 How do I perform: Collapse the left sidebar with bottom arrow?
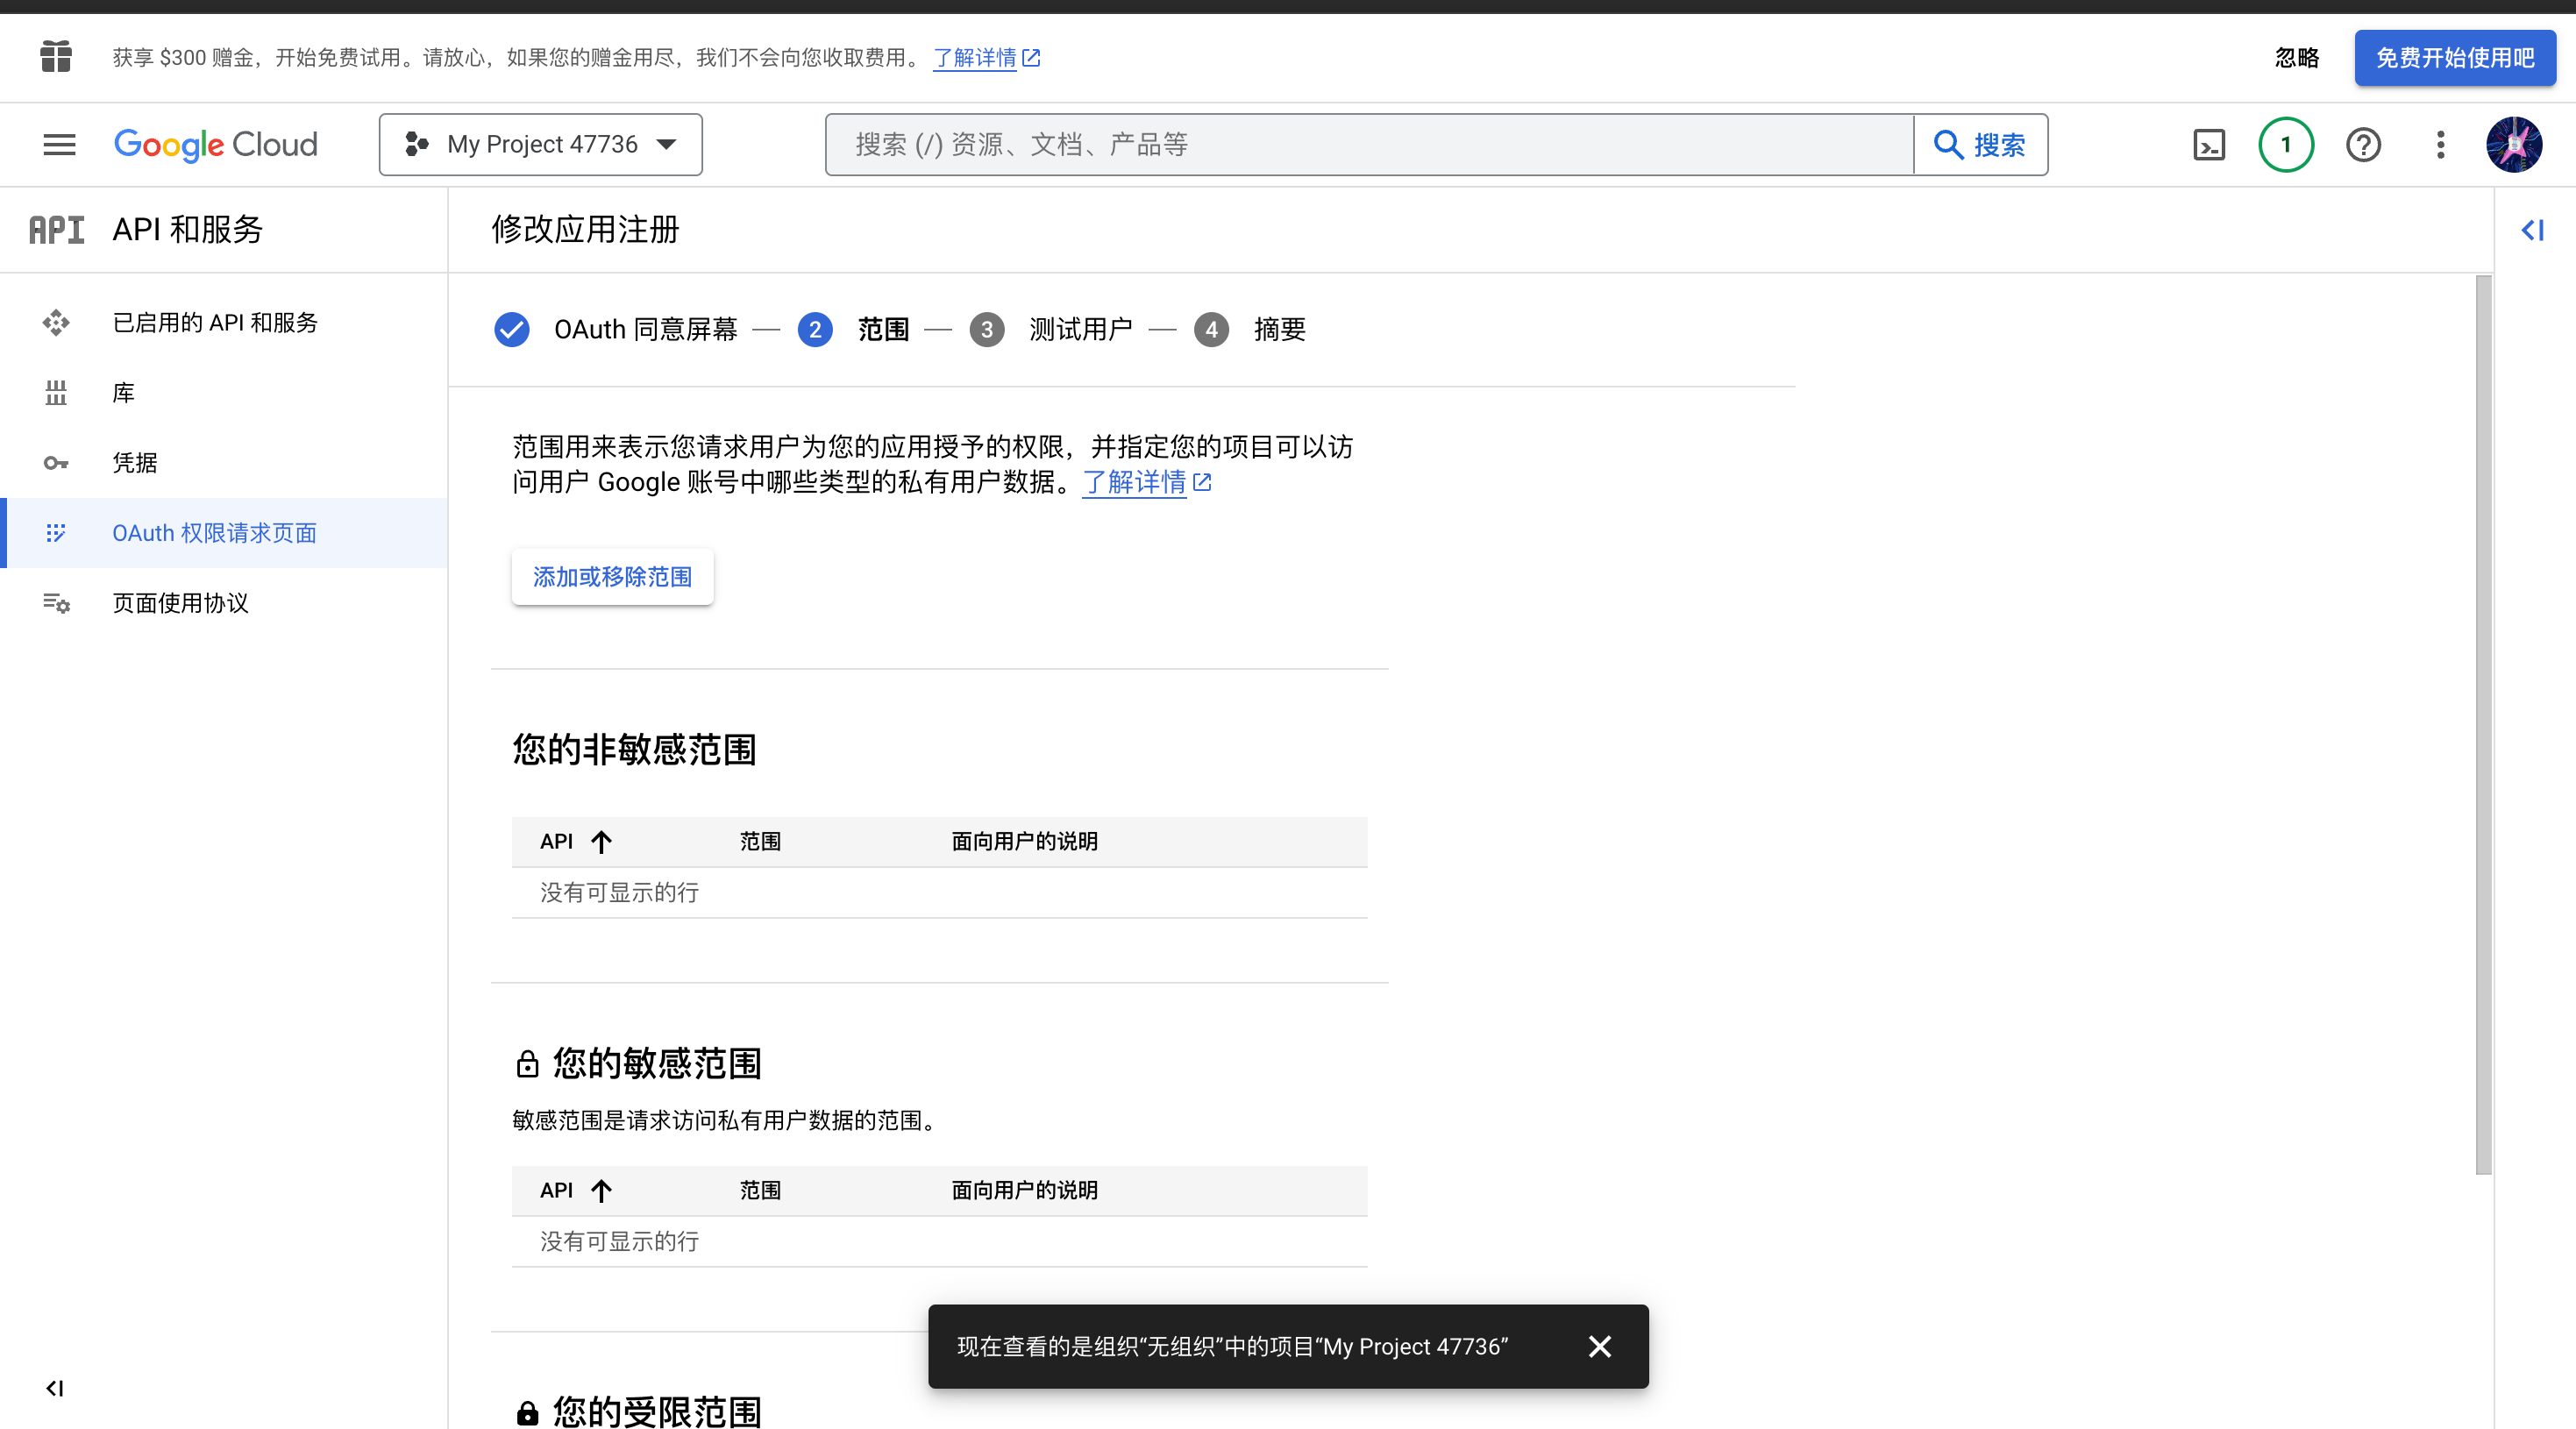[55, 1388]
